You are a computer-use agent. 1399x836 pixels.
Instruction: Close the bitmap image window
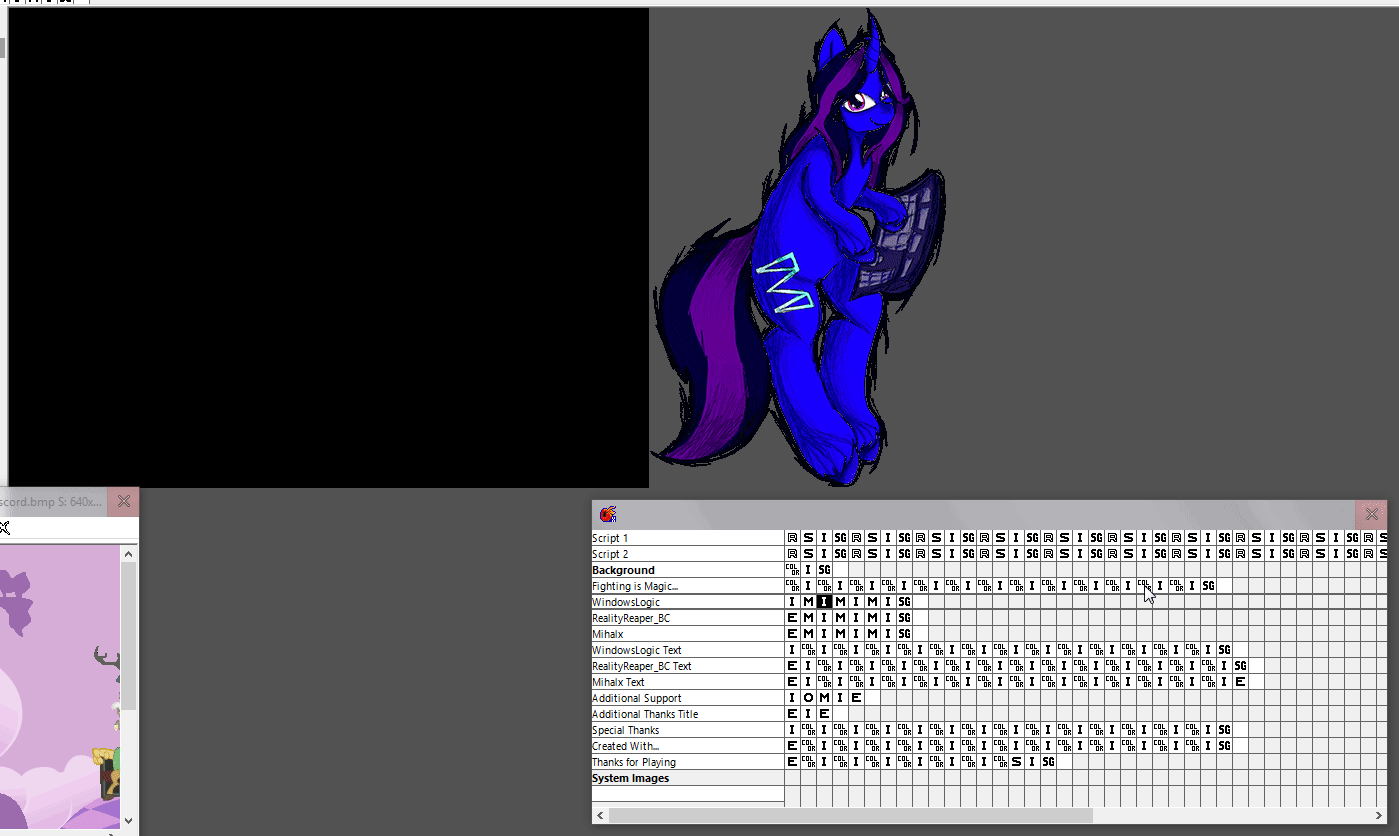123,501
